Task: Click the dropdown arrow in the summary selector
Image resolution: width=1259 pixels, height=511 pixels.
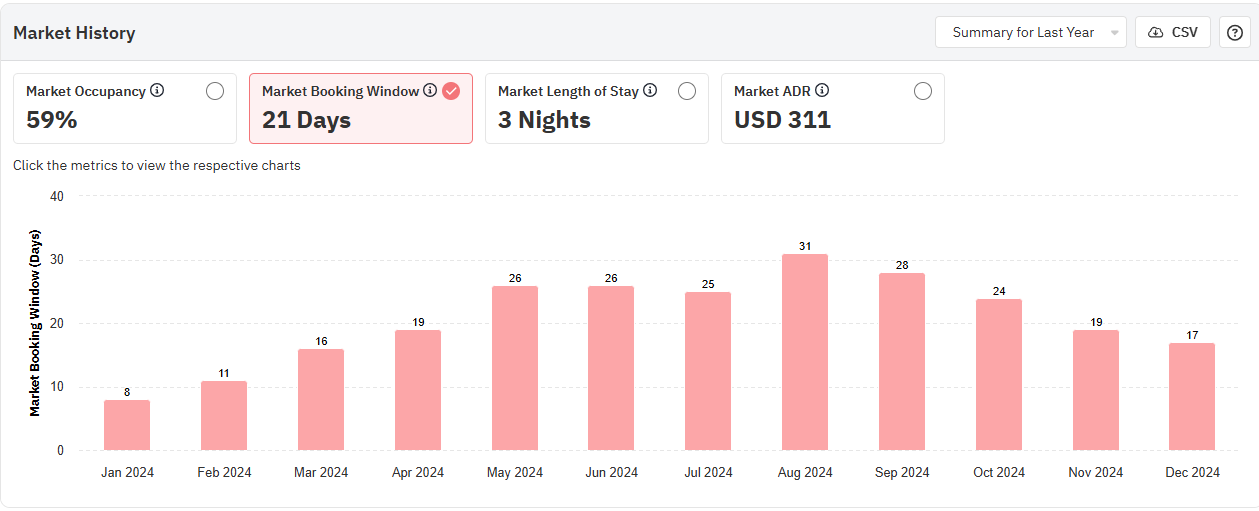Action: tap(1115, 33)
